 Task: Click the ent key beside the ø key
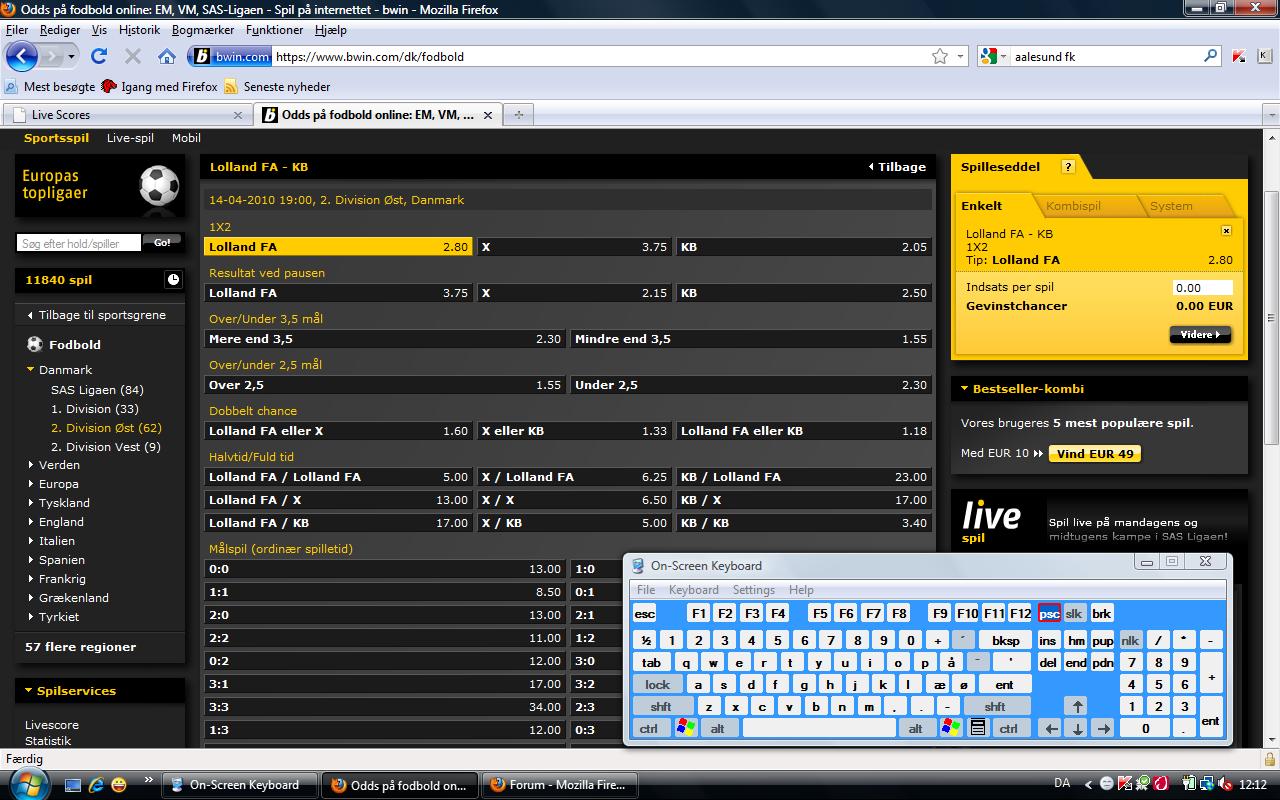(x=1005, y=685)
